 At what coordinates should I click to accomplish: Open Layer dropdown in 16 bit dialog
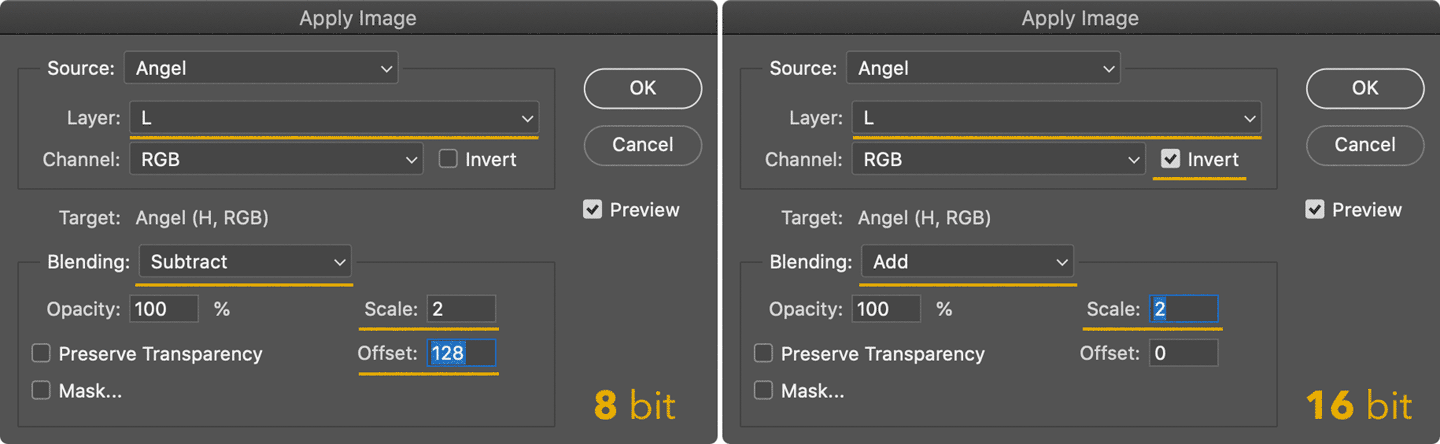[1056, 118]
